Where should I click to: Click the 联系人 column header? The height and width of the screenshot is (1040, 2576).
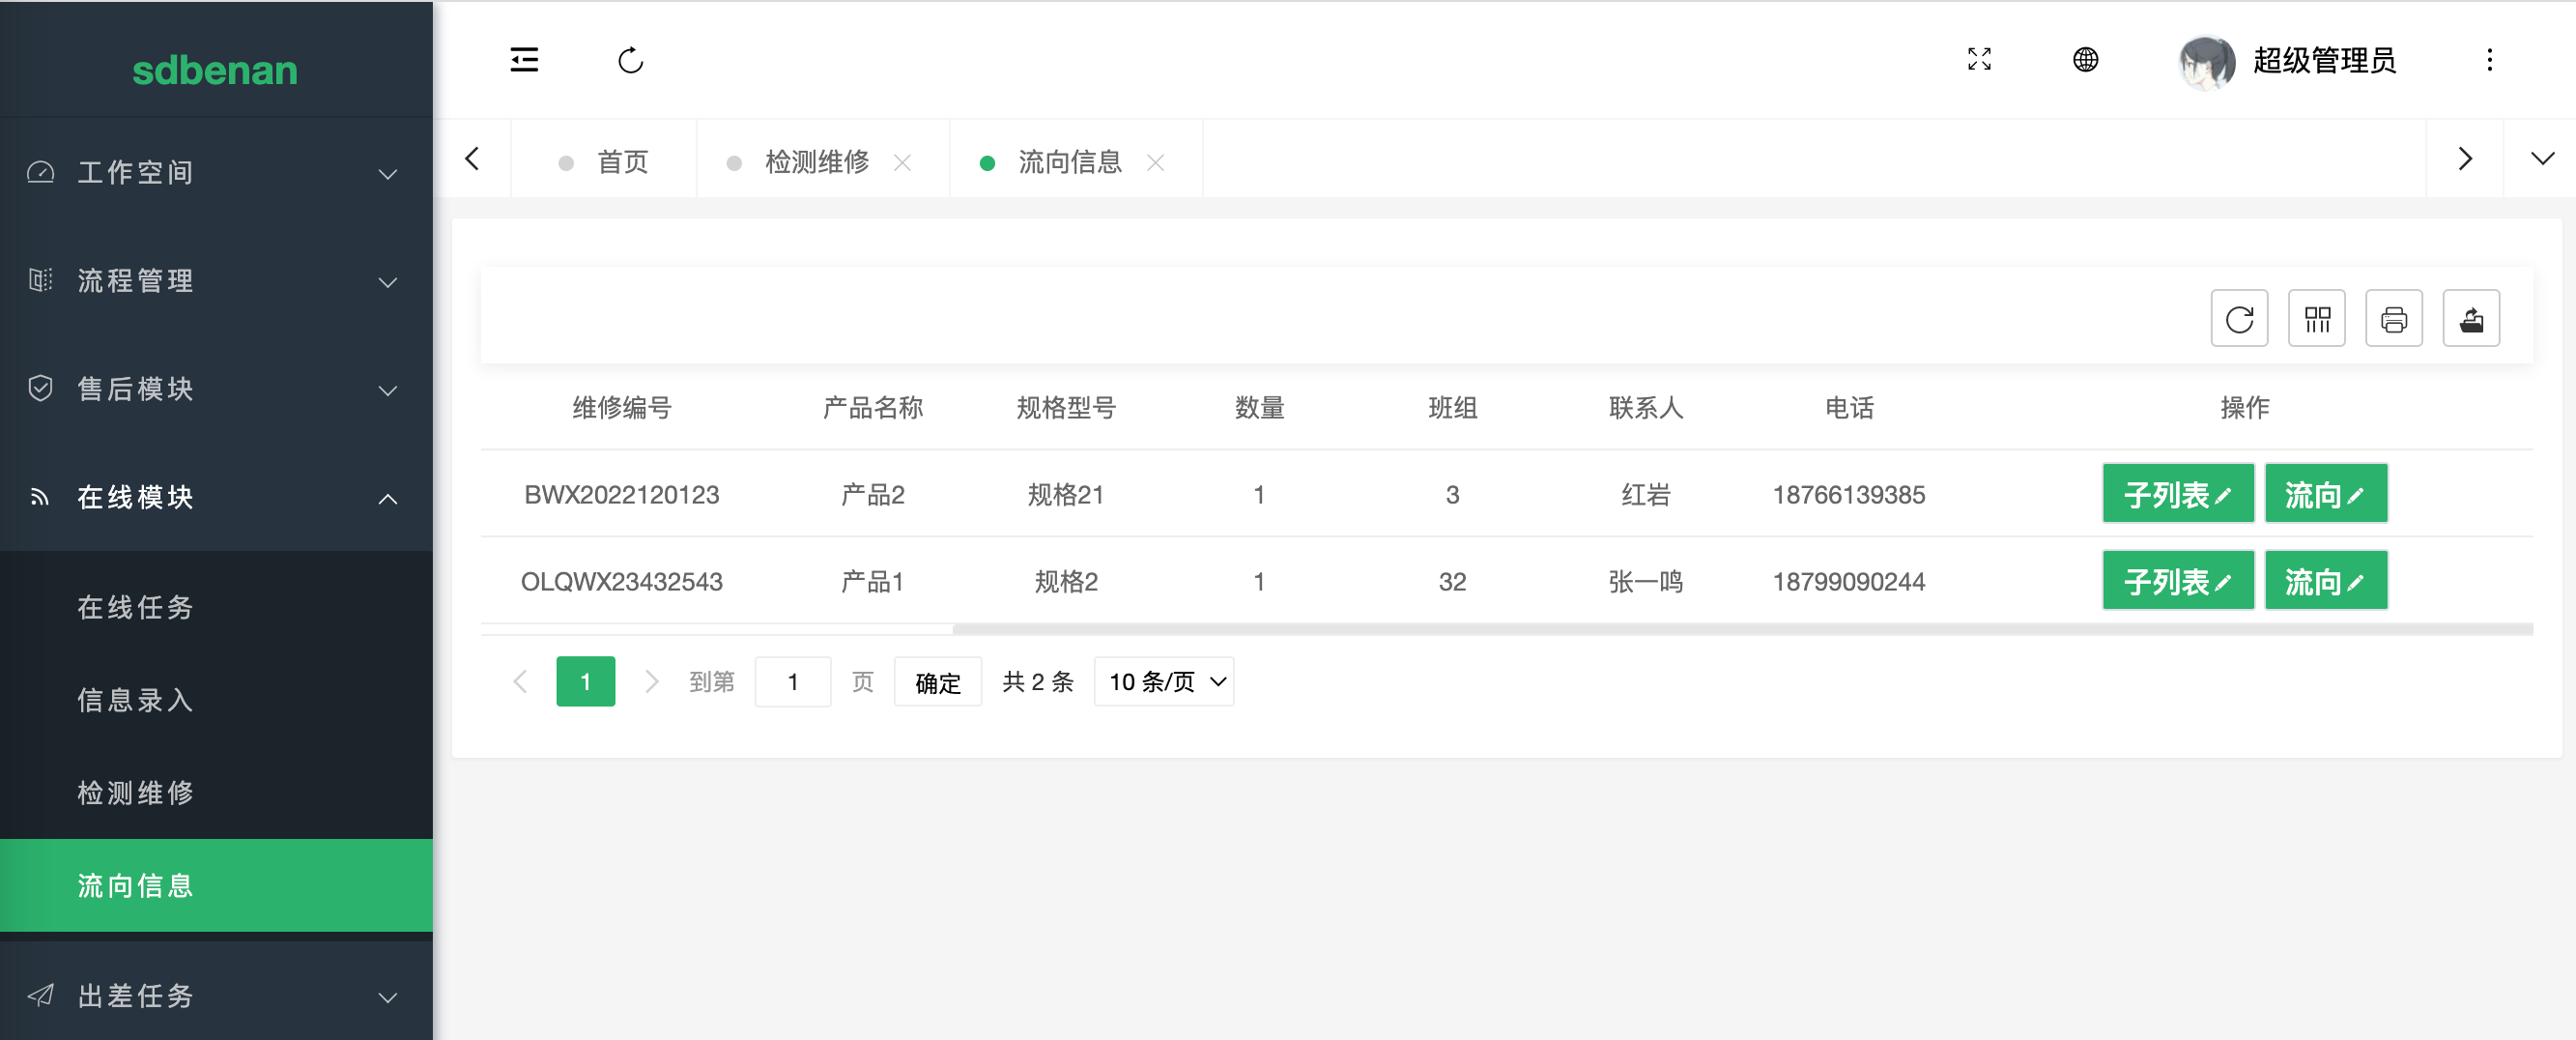coord(1646,408)
